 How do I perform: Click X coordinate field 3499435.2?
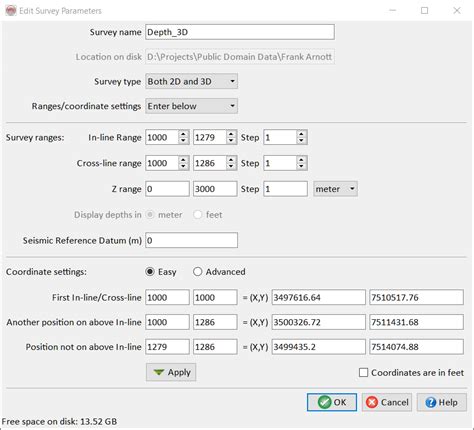(319, 347)
